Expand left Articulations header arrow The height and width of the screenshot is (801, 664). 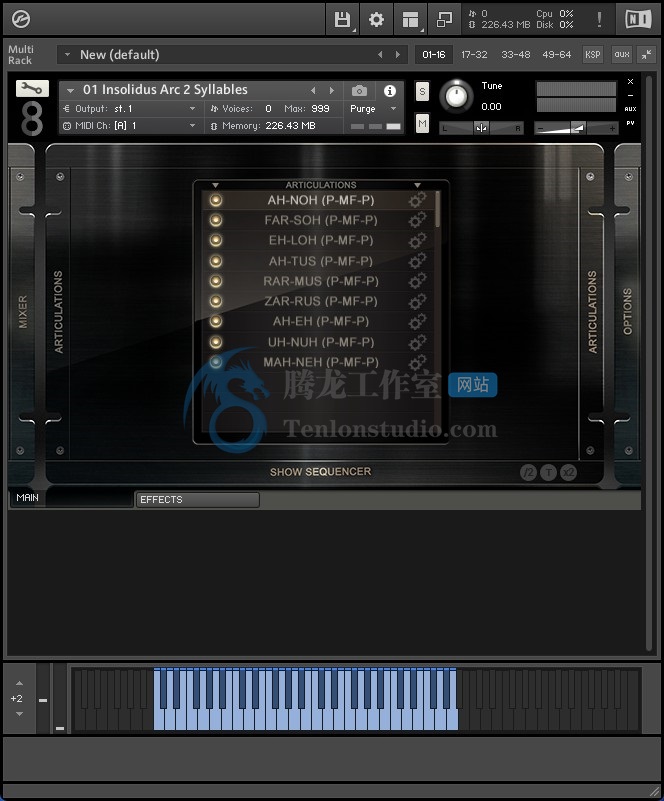coord(216,185)
